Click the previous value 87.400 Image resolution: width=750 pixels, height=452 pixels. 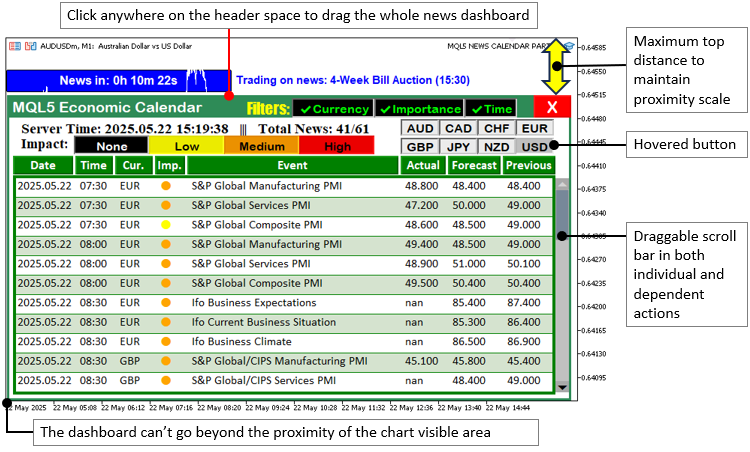click(x=524, y=303)
